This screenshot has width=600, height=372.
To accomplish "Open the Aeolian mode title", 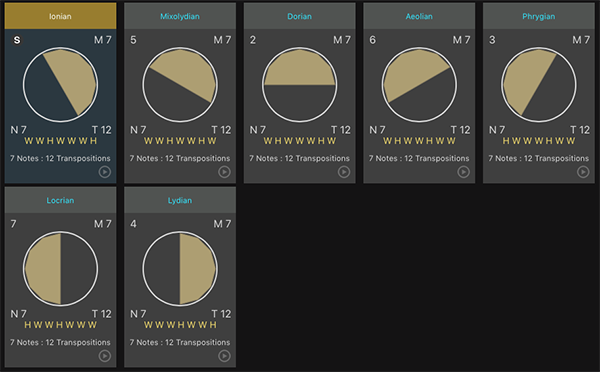I will 419,16.
